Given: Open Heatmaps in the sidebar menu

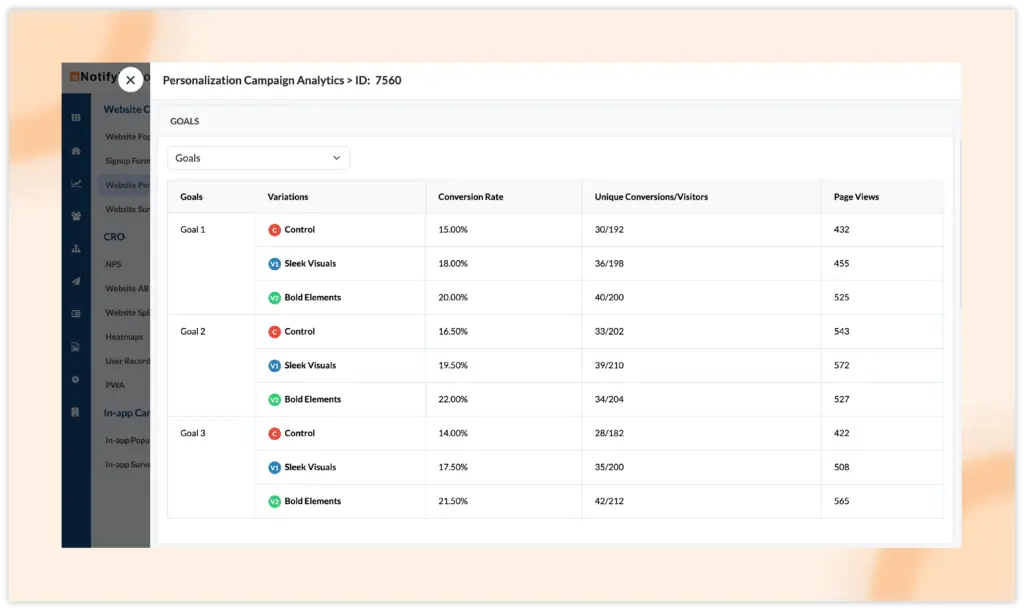Looking at the screenshot, I should 124,337.
